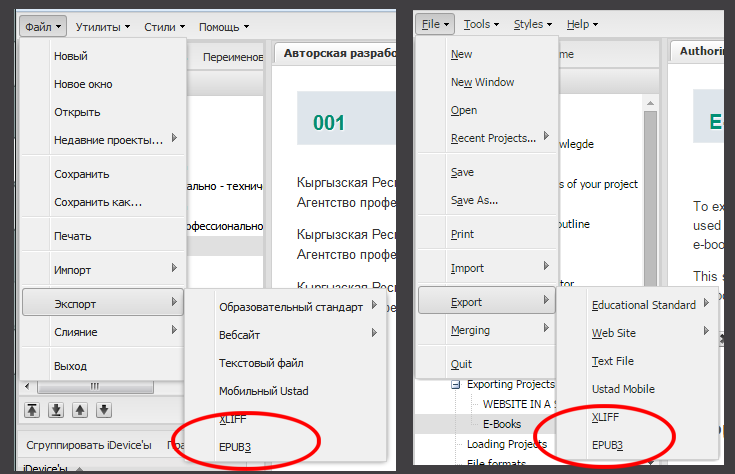The height and width of the screenshot is (474, 735).
Task: Click Сгруппировать iDevice'ы button
Action: click(x=89, y=445)
